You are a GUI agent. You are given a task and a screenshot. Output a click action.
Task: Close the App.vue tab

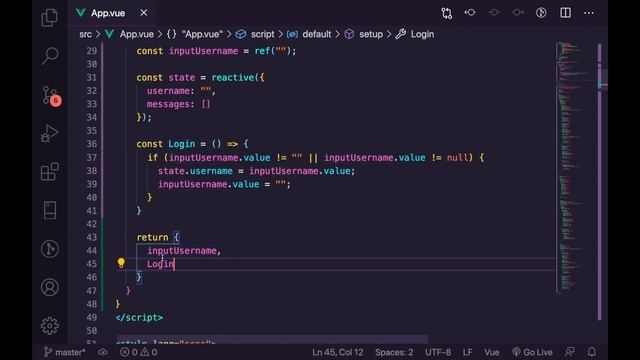pos(144,13)
